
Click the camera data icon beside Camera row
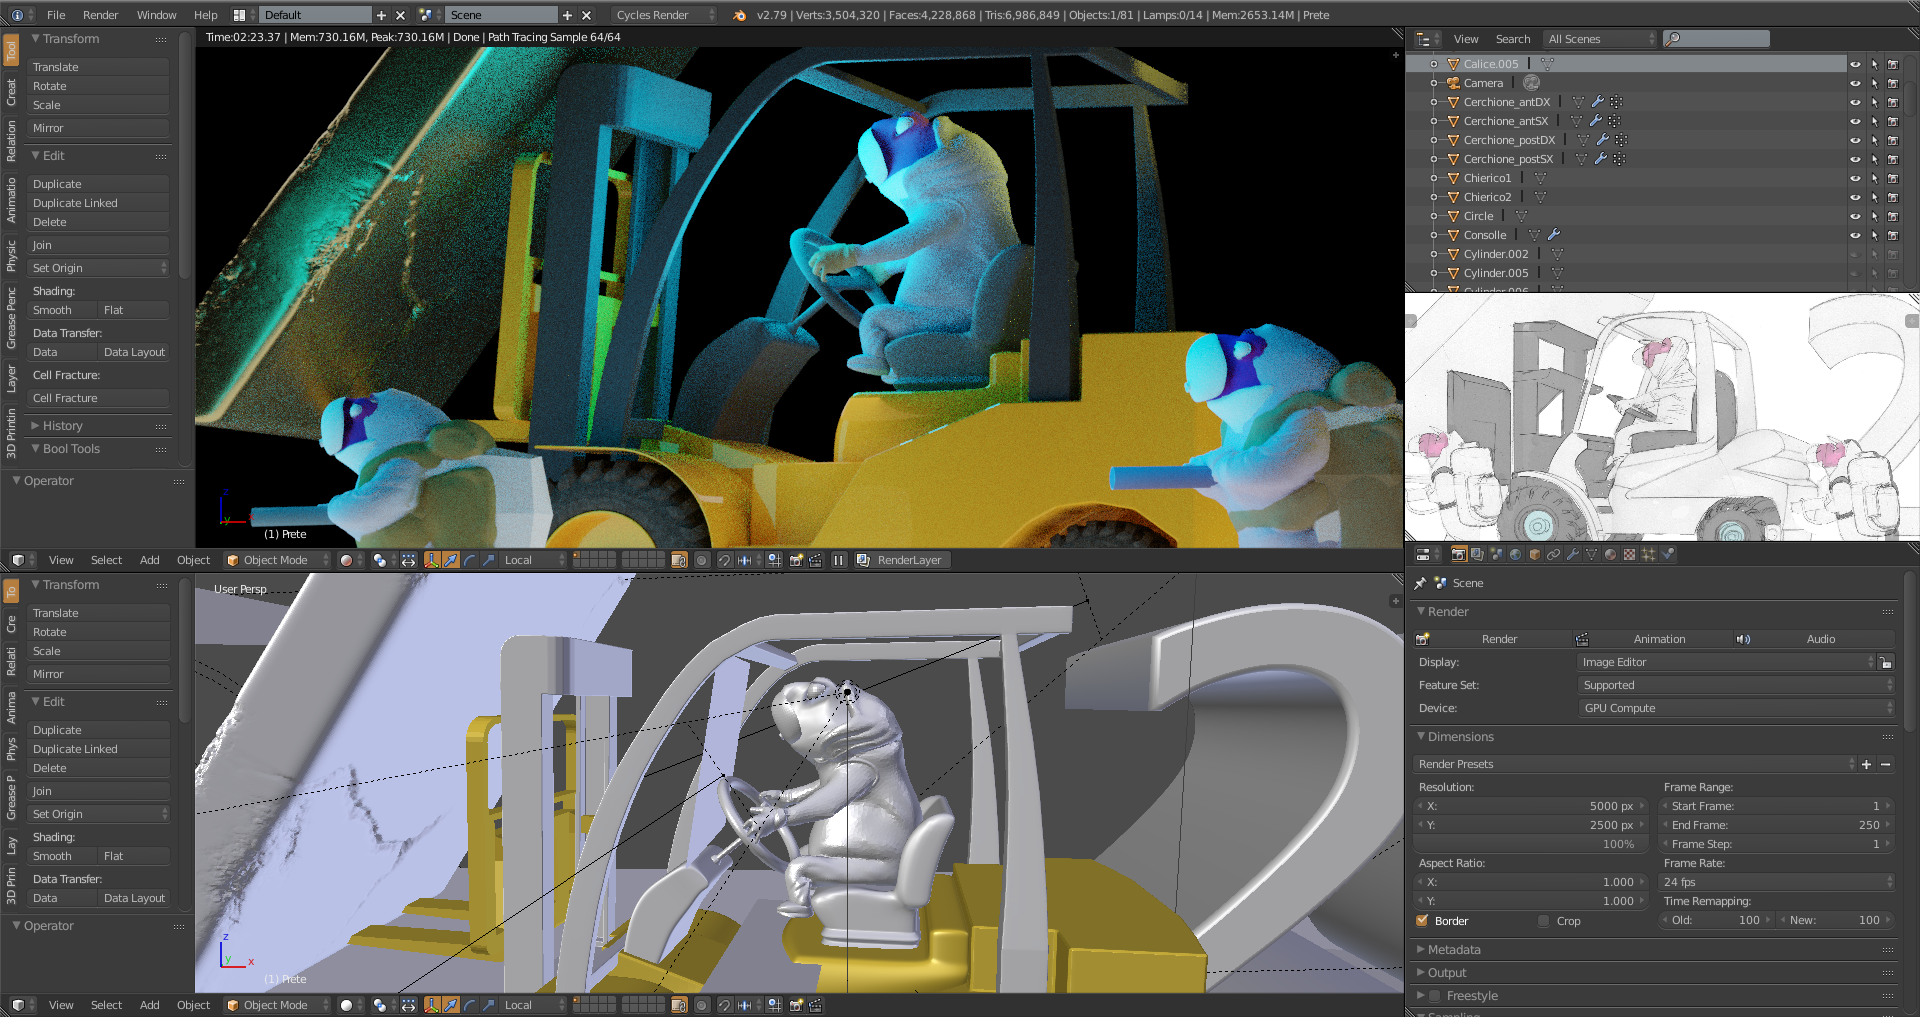[1531, 83]
